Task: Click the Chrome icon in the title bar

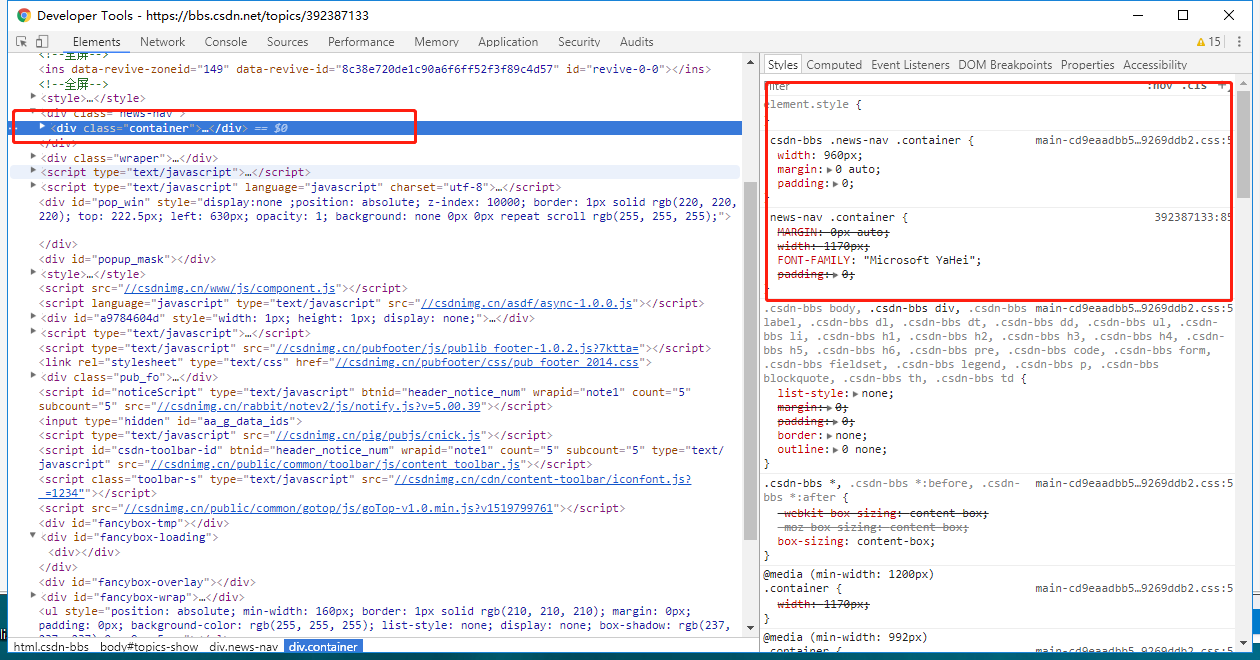Action: point(23,16)
